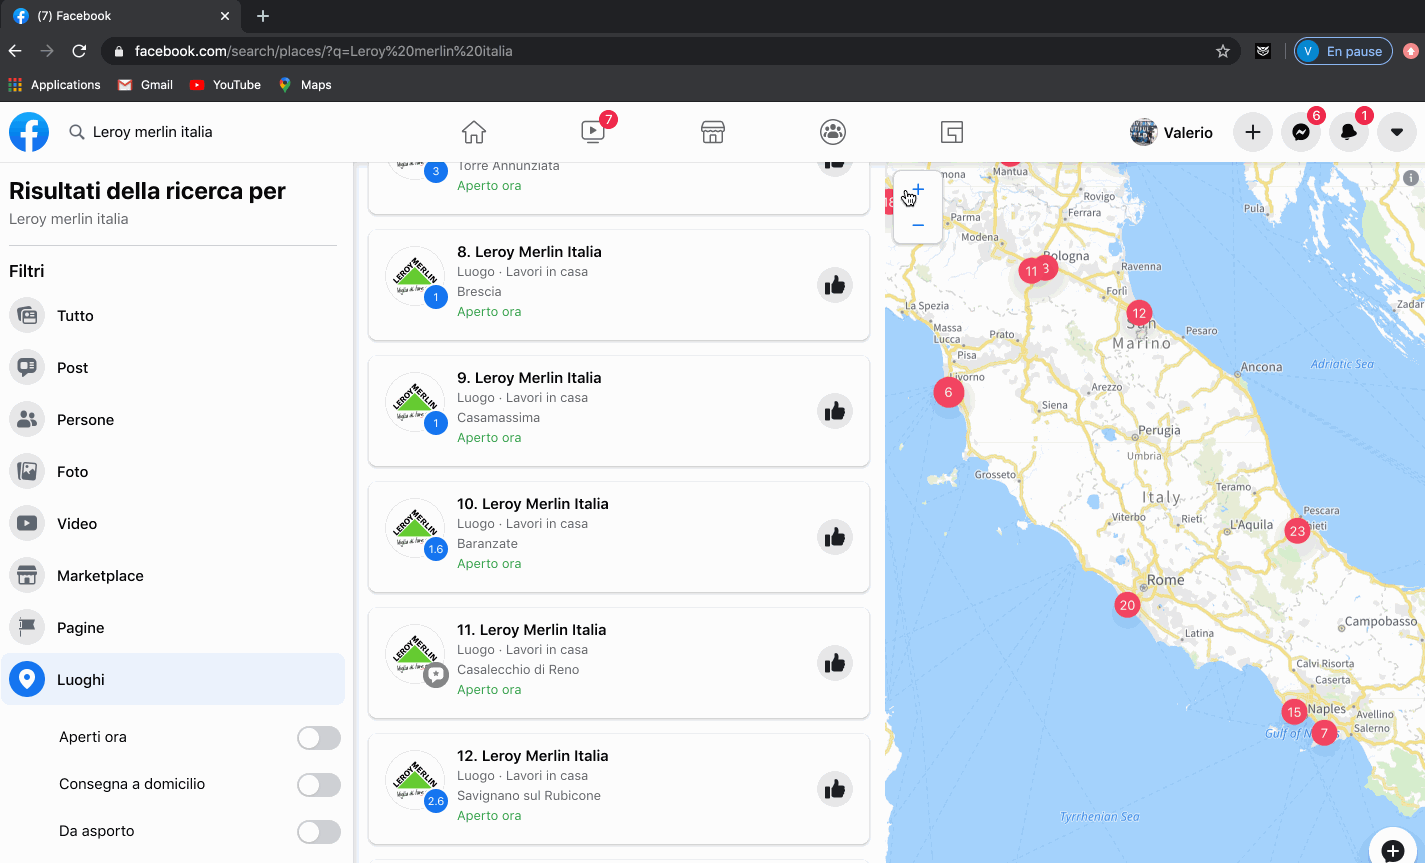Open Applications bookmark shortcut
The width and height of the screenshot is (1425, 863).
click(55, 85)
